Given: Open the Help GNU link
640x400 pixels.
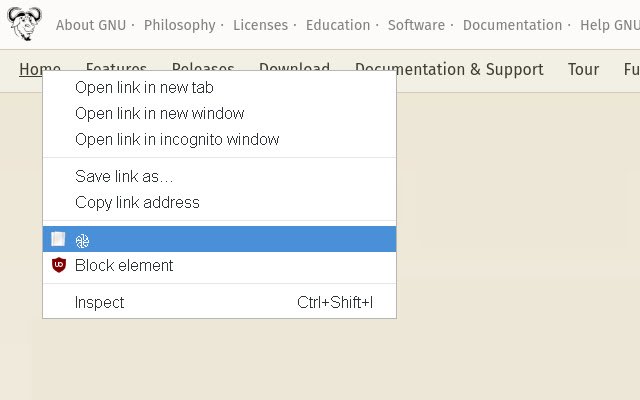Looking at the screenshot, I should [610, 25].
